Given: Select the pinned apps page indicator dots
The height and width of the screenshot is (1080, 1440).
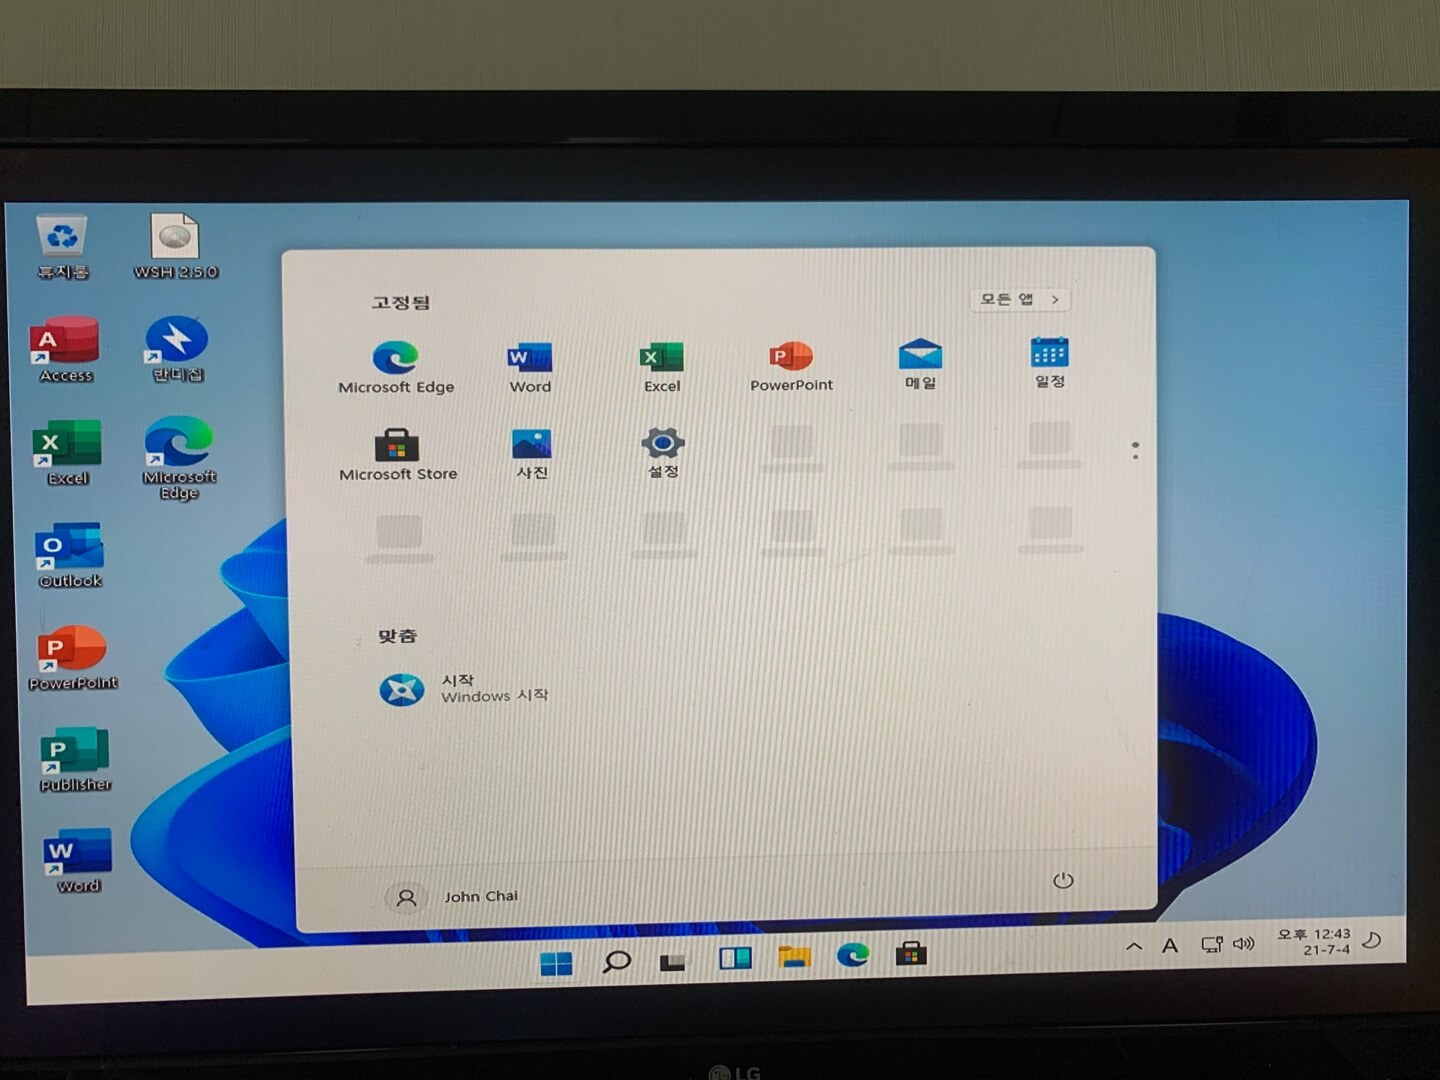Looking at the screenshot, I should point(1135,450).
